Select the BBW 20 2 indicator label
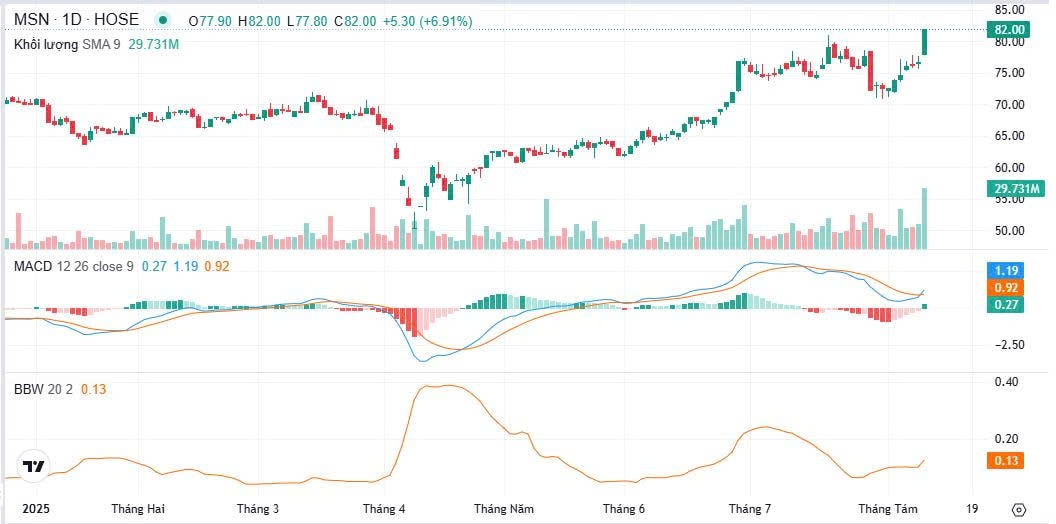Screen dimensions: 1056x524 [43, 389]
